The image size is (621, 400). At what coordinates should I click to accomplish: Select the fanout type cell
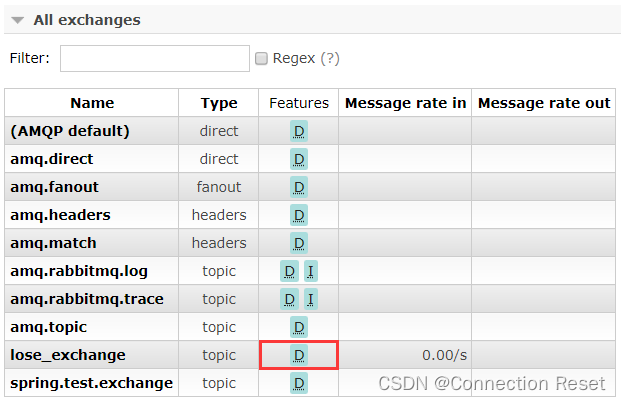[219, 187]
